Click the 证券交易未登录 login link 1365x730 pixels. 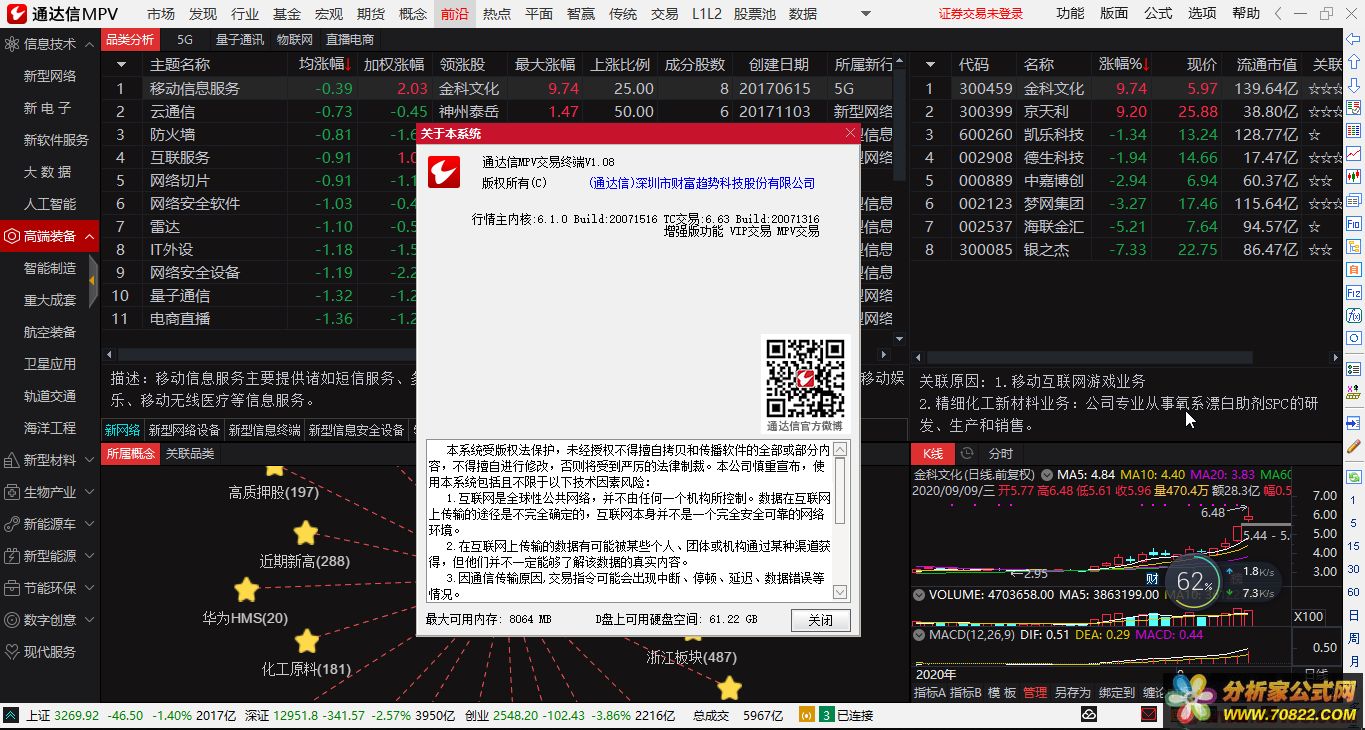(x=981, y=14)
